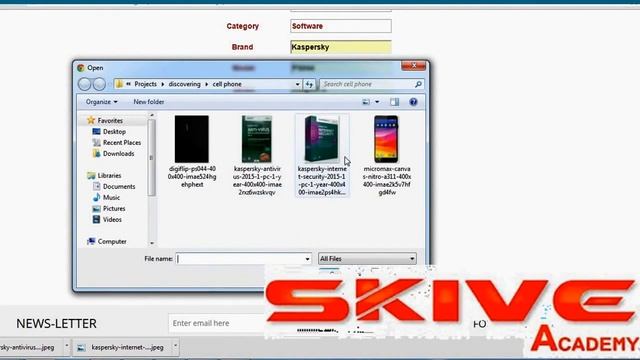Screen dimensions: 640x360
Task: Open the help question mark icon
Action: pyautogui.click(x=413, y=102)
